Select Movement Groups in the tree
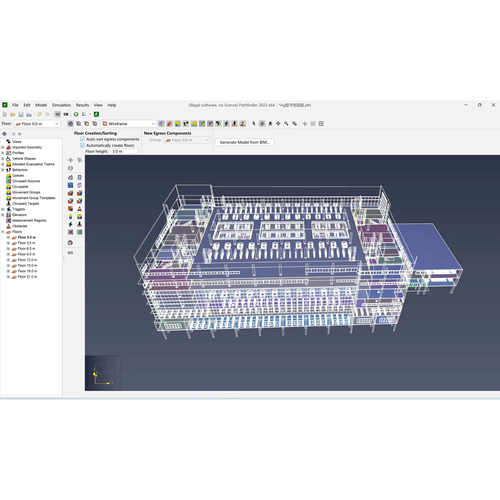 click(x=26, y=192)
